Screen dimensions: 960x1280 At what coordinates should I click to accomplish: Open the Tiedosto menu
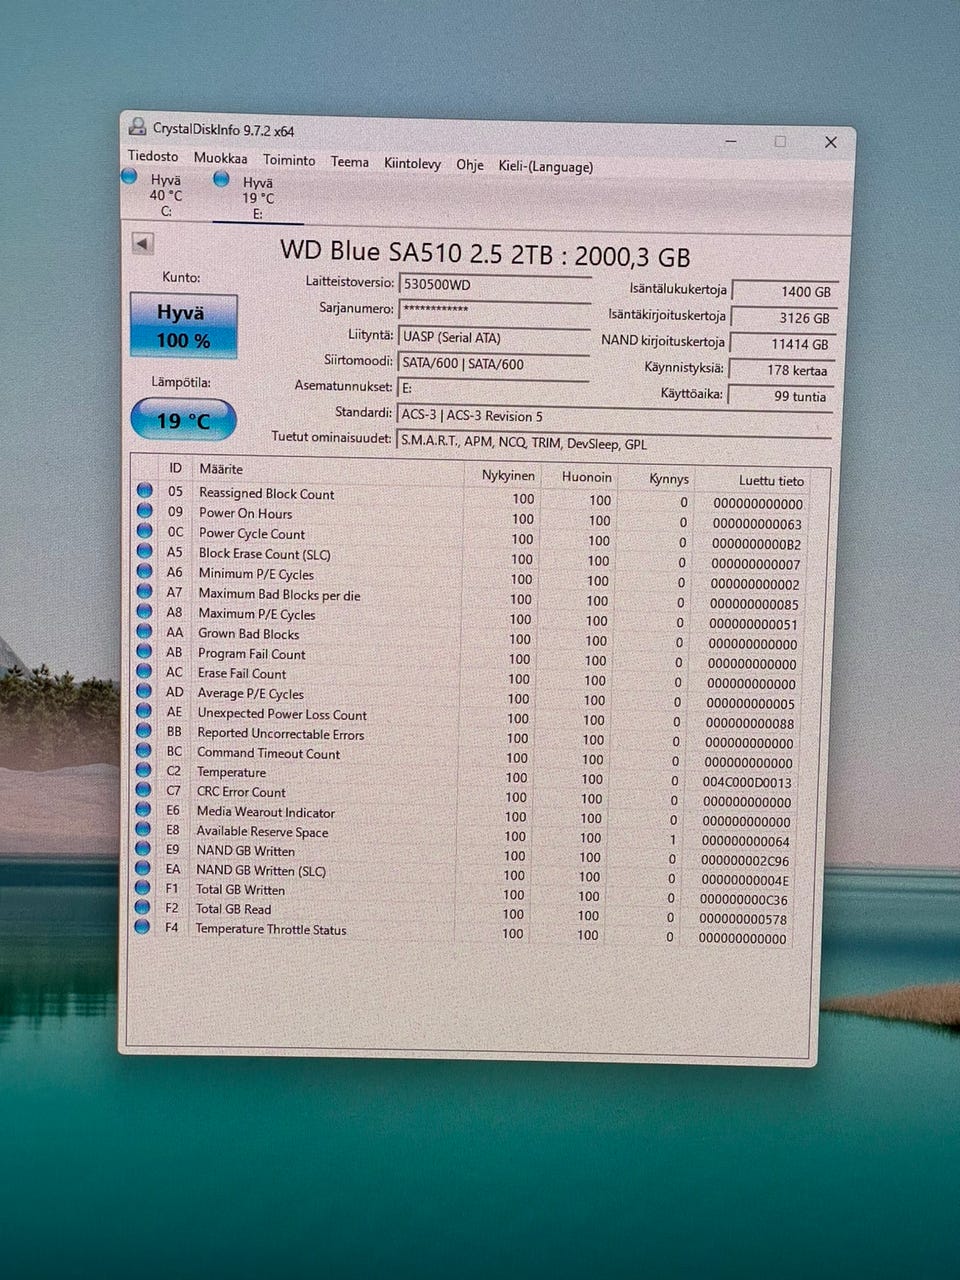[153, 157]
